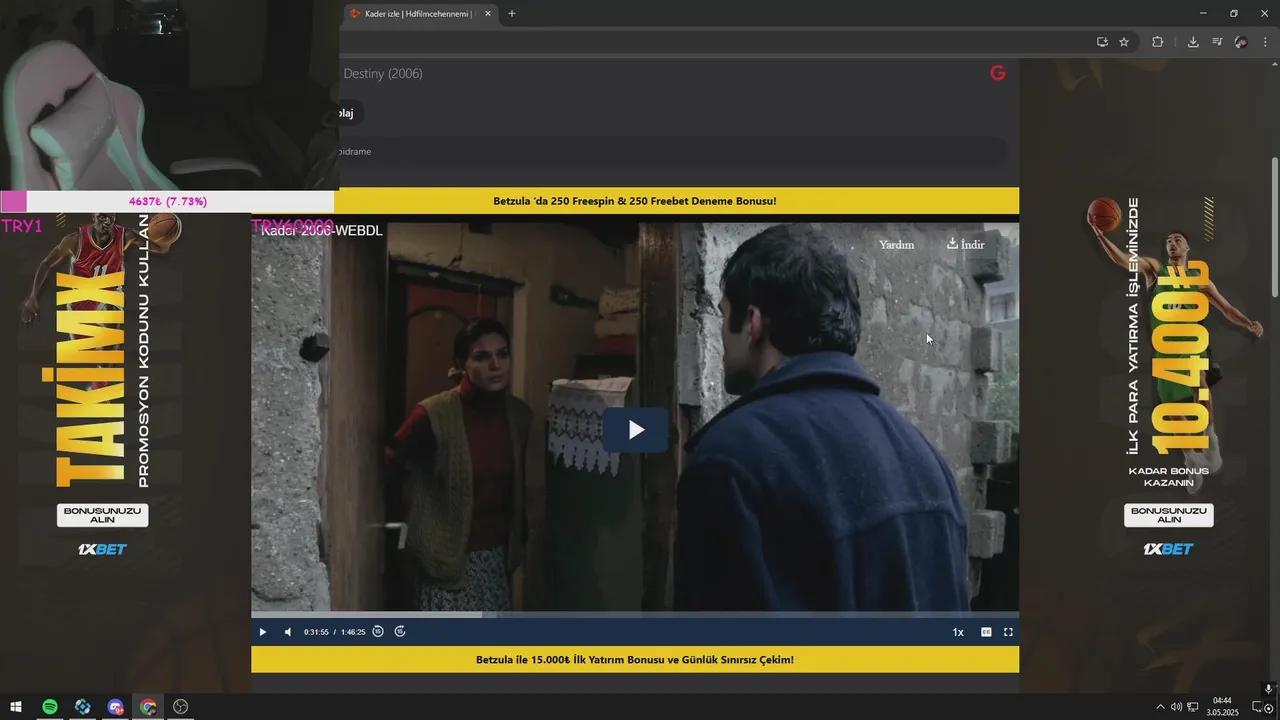Toggle closed captions in the player
The image size is (1280, 720).
point(986,632)
